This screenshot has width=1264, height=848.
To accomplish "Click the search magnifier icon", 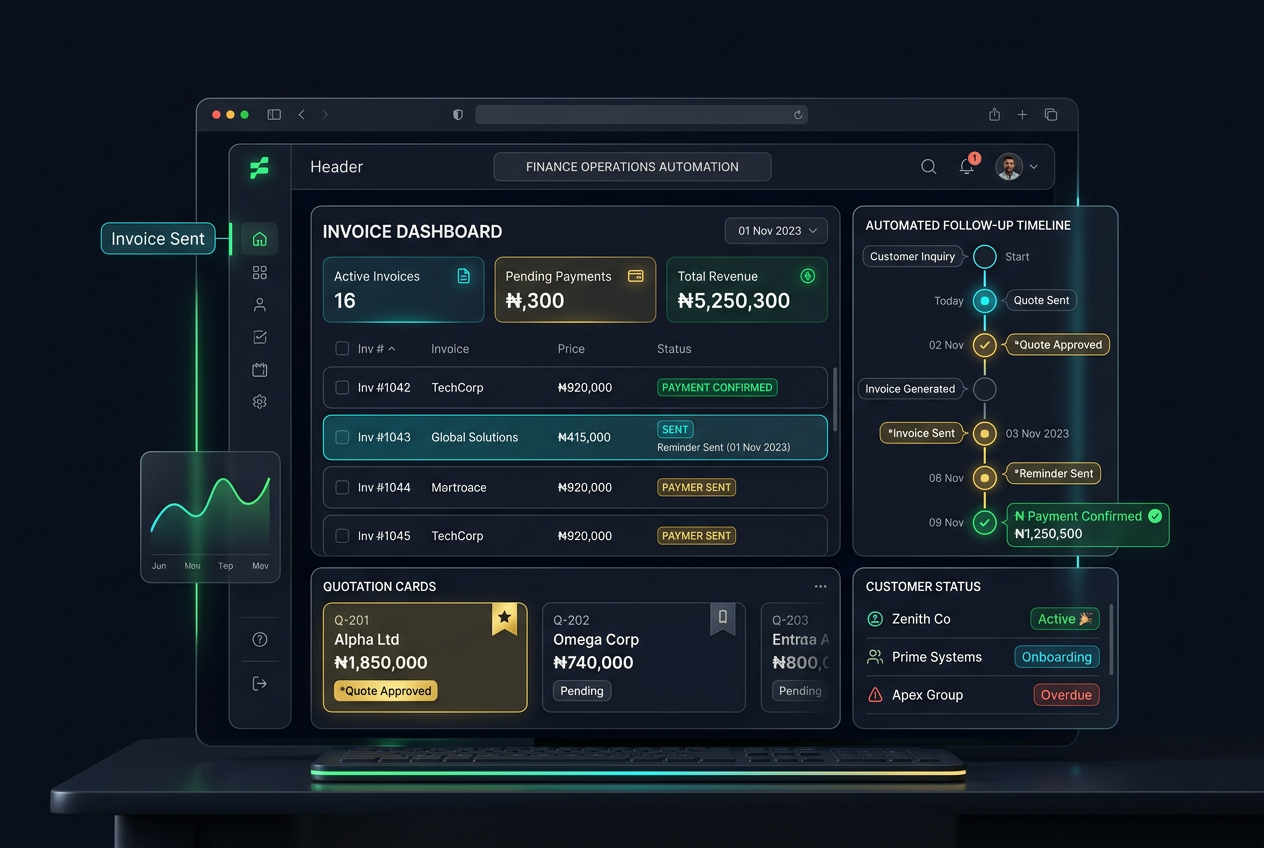I will tap(929, 167).
